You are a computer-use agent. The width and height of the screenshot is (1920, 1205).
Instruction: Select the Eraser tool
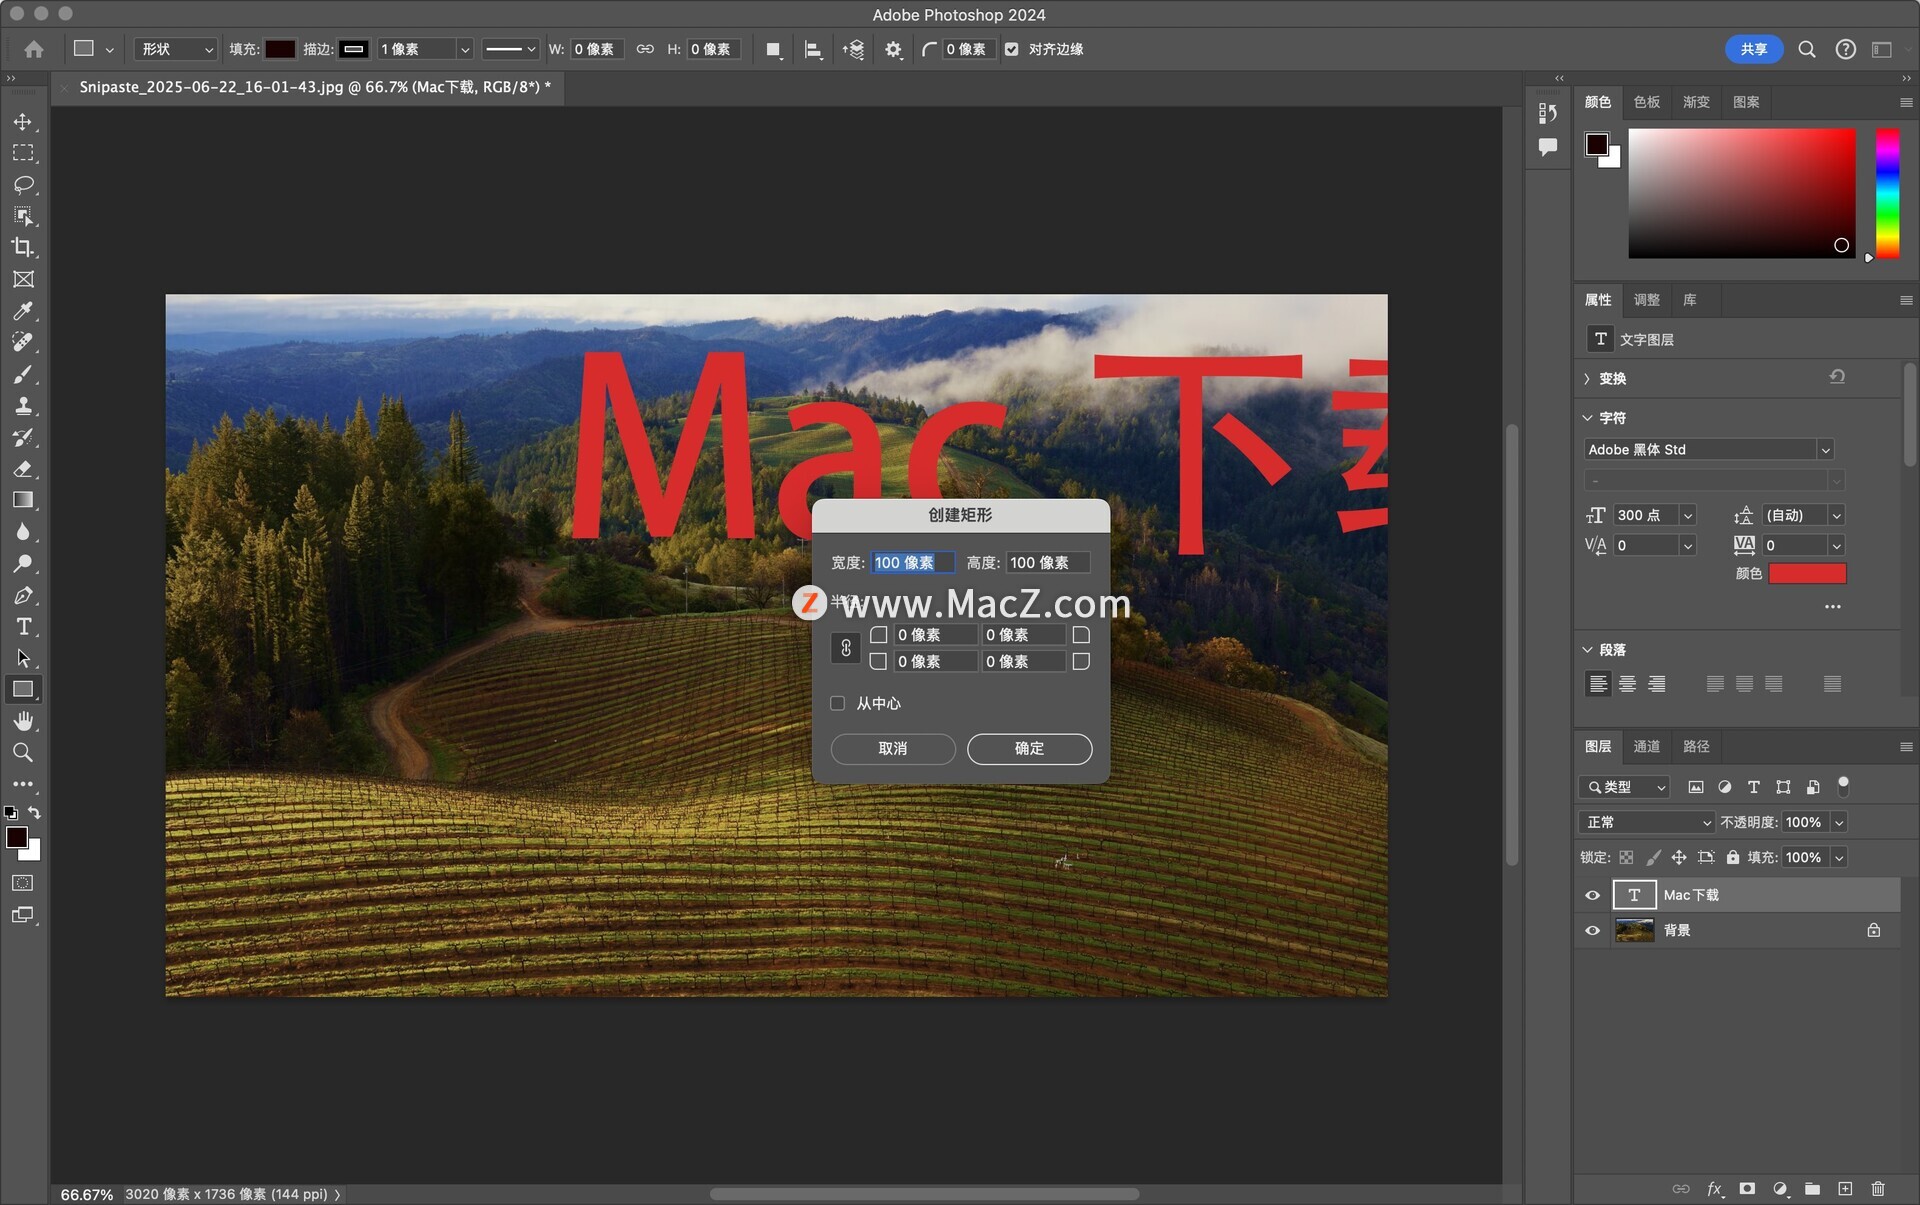coord(22,468)
